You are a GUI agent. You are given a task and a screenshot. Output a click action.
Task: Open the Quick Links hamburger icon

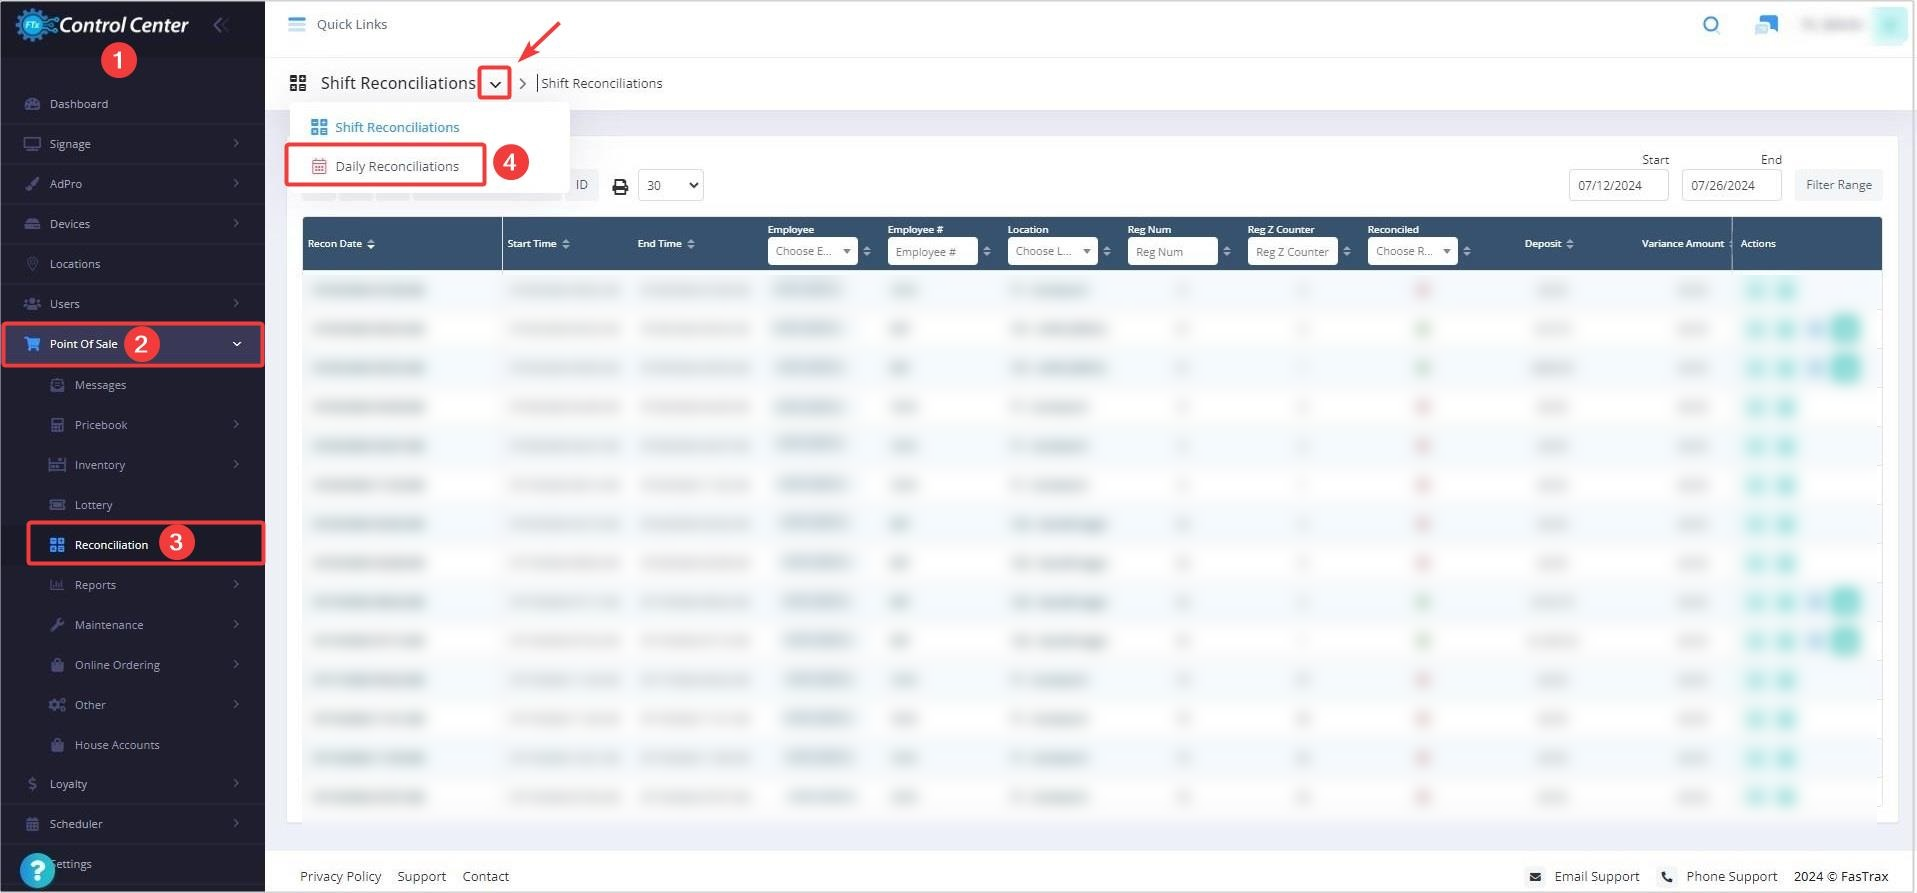coord(297,25)
